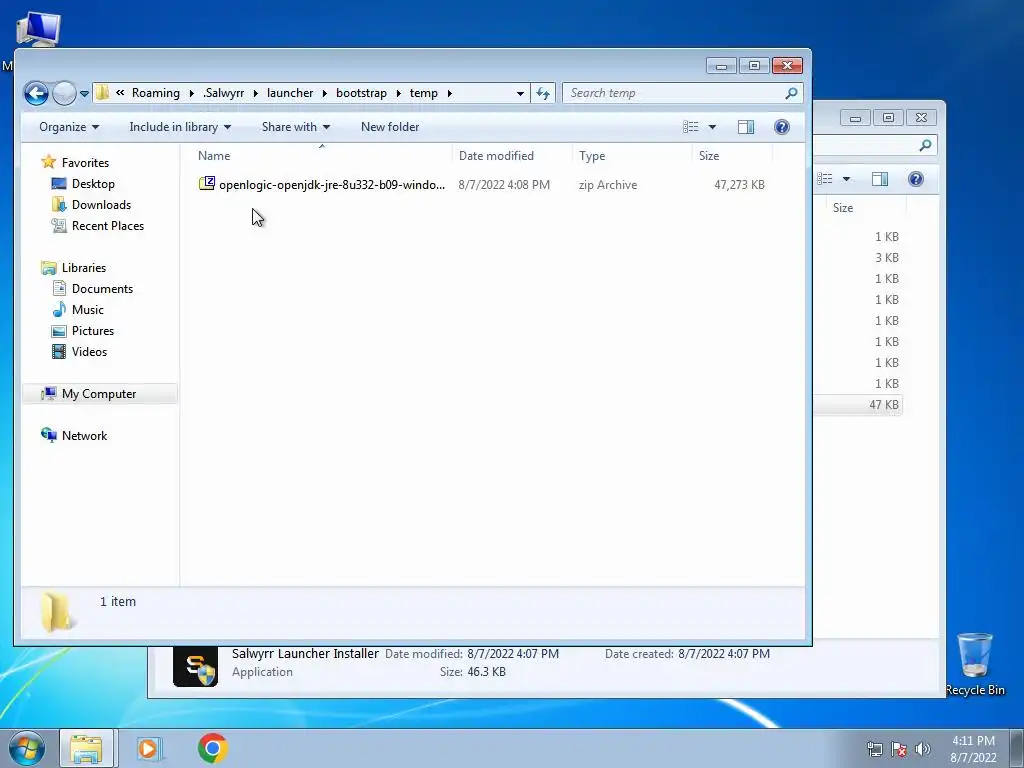1024x768 pixels.
Task: Launch Windows Media Player from taskbar
Action: [x=148, y=748]
